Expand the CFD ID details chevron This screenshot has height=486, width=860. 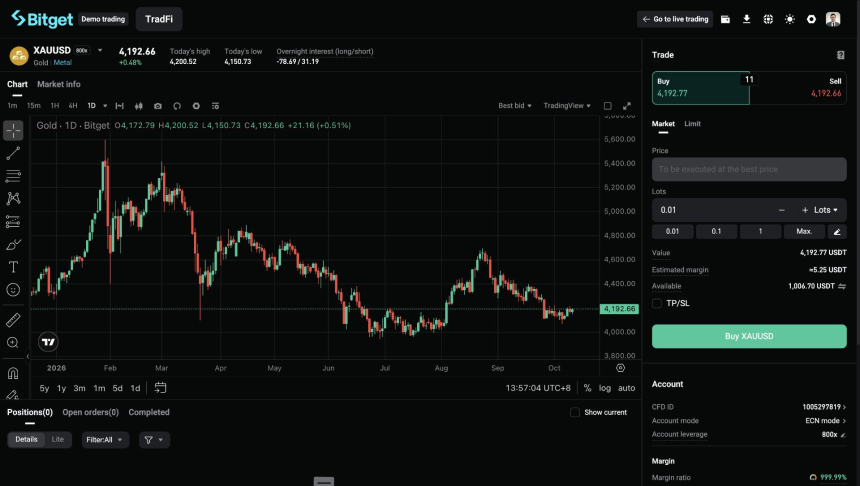coord(844,407)
